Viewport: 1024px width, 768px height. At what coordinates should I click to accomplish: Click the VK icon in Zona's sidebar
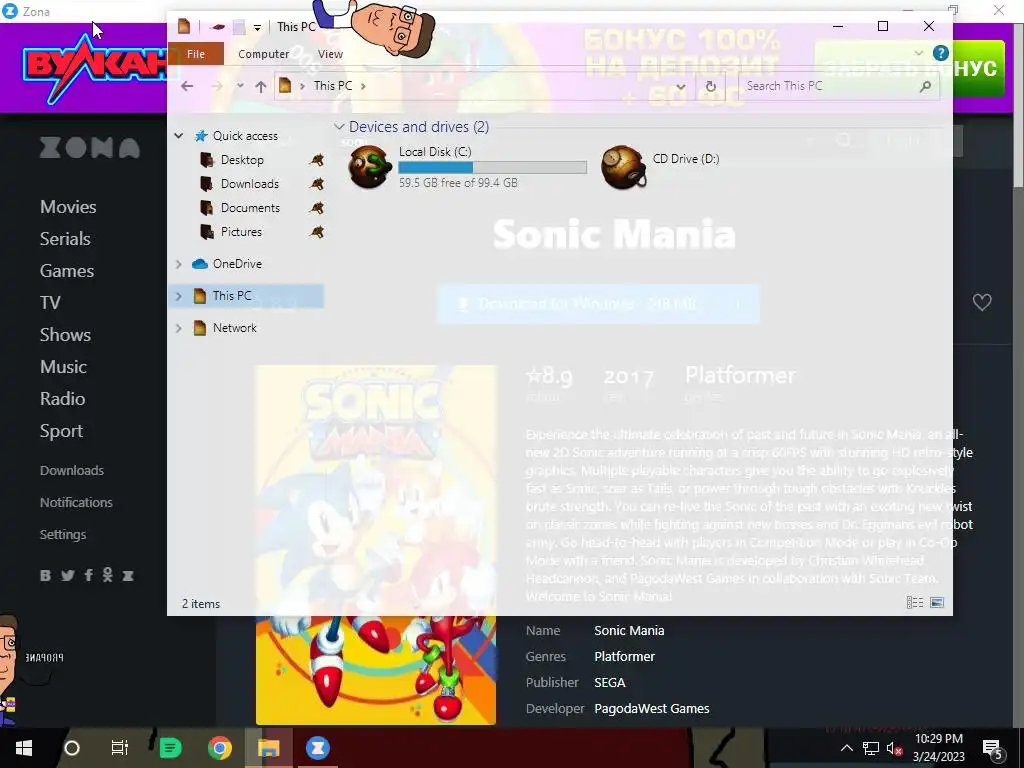pyautogui.click(x=46, y=575)
